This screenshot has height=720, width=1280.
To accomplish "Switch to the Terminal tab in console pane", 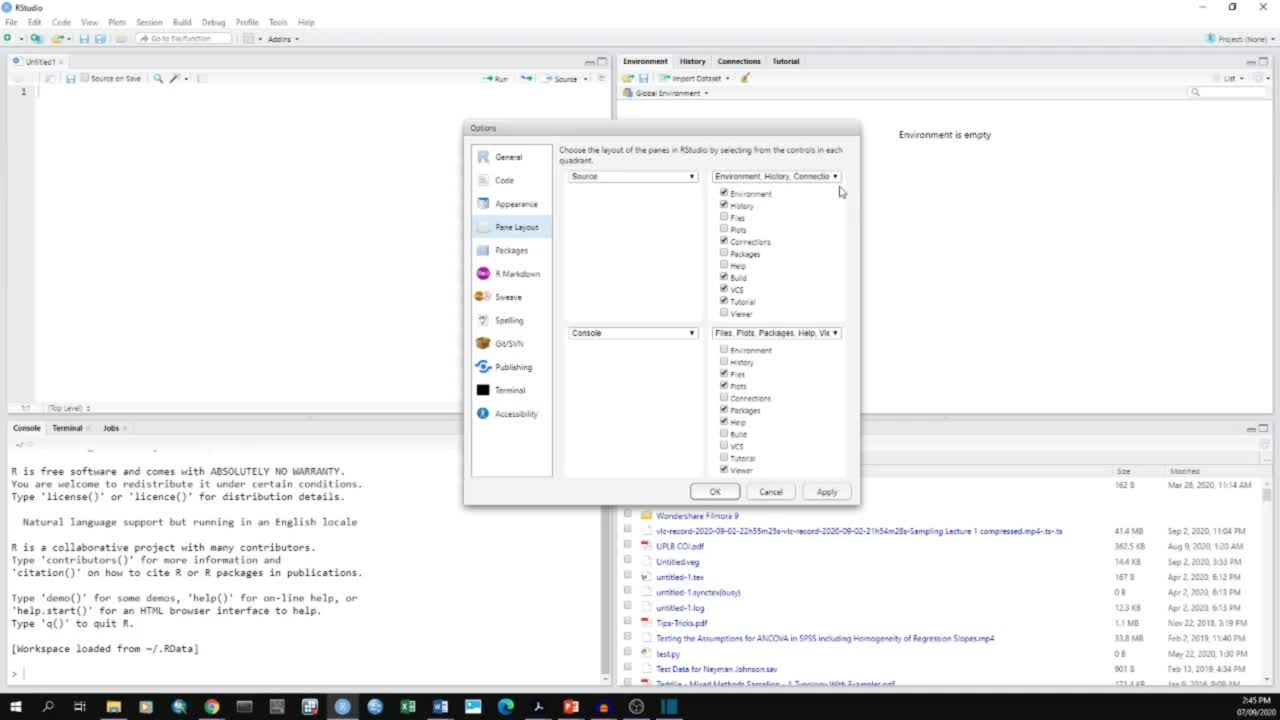I will point(67,428).
